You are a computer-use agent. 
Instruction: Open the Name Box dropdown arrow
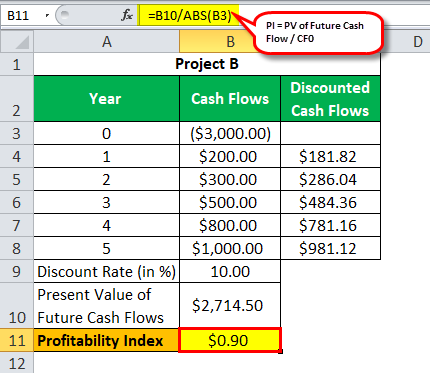point(47,15)
